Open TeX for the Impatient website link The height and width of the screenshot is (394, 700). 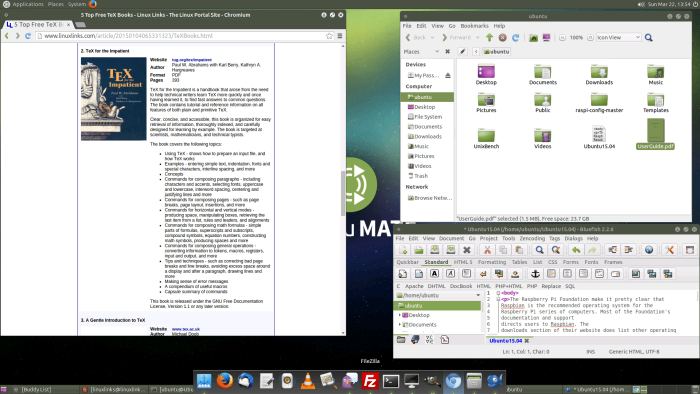192,60
